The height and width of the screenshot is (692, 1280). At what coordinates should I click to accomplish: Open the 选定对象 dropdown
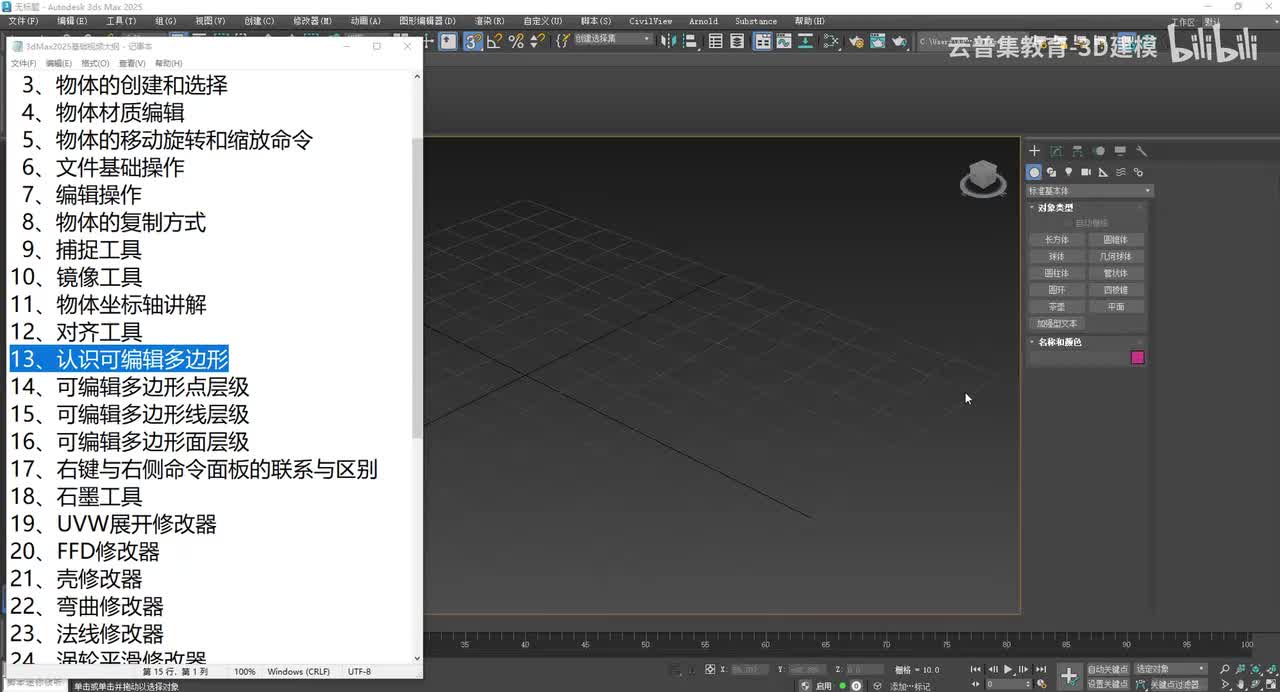(x=1171, y=669)
